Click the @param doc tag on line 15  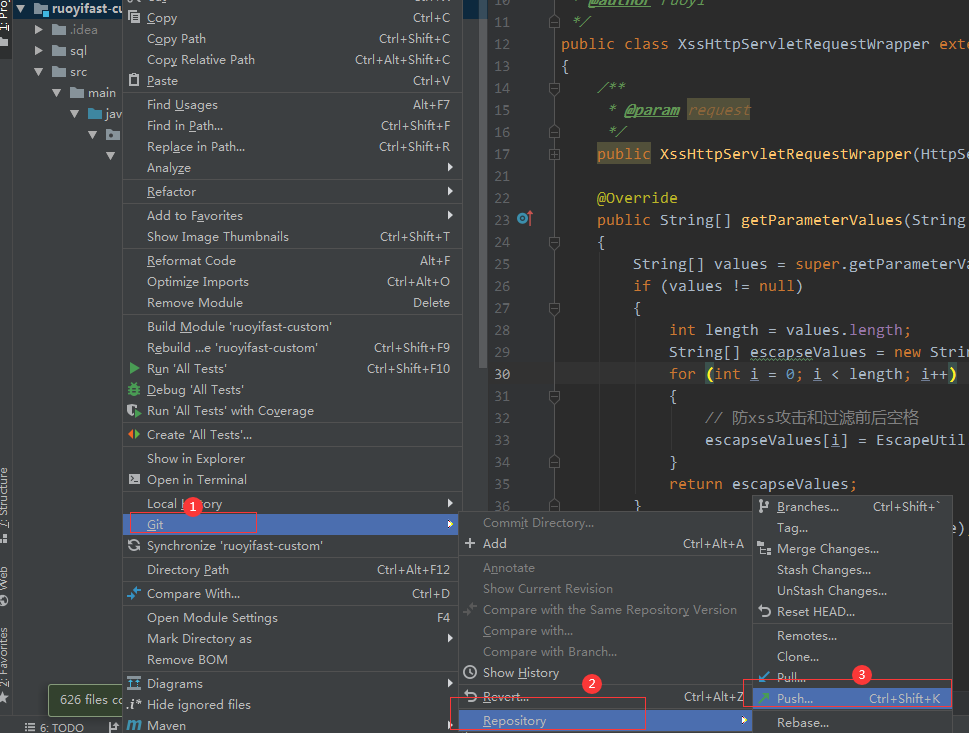click(x=651, y=110)
